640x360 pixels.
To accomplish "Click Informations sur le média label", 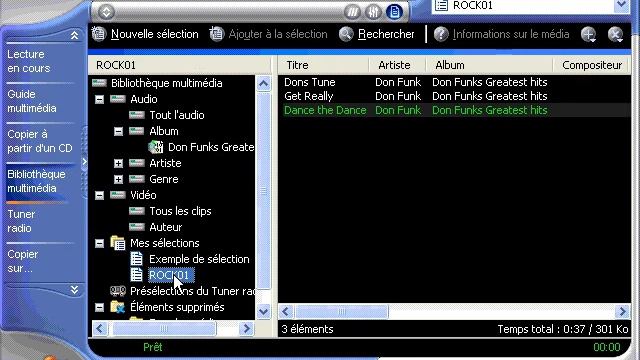I will click(x=511, y=34).
